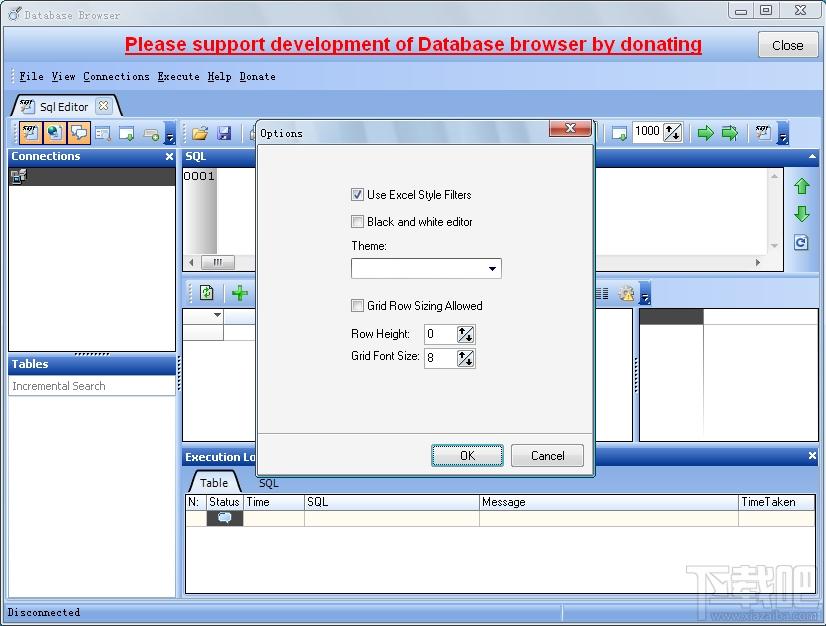Switch to Table tab in Execution Log
Screen dimensions: 826x626
click(x=214, y=482)
